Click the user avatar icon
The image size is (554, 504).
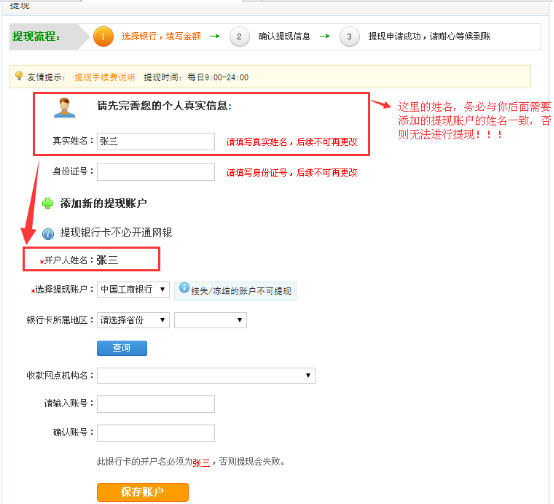[x=64, y=108]
